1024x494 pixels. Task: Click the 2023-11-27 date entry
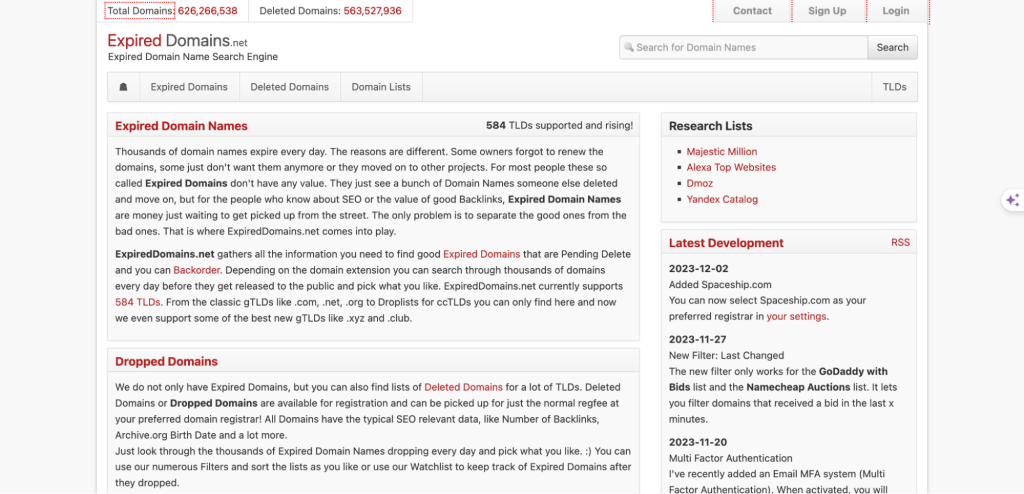pos(697,340)
